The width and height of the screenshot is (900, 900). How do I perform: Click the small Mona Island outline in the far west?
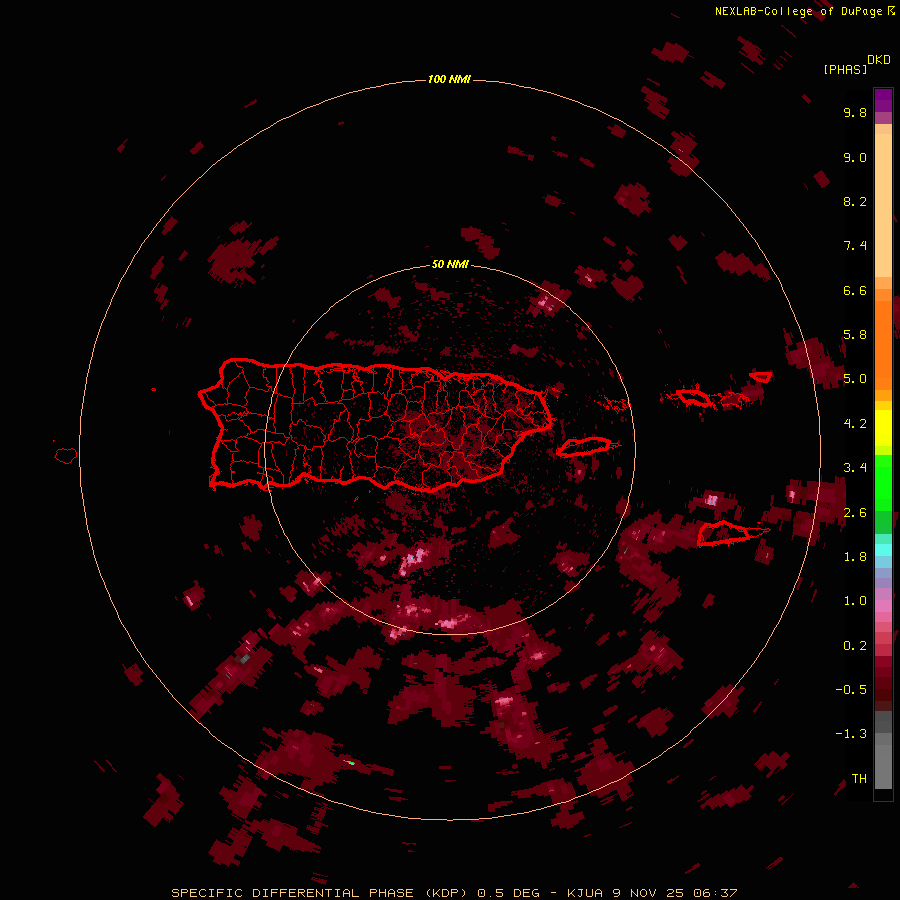tap(66, 455)
